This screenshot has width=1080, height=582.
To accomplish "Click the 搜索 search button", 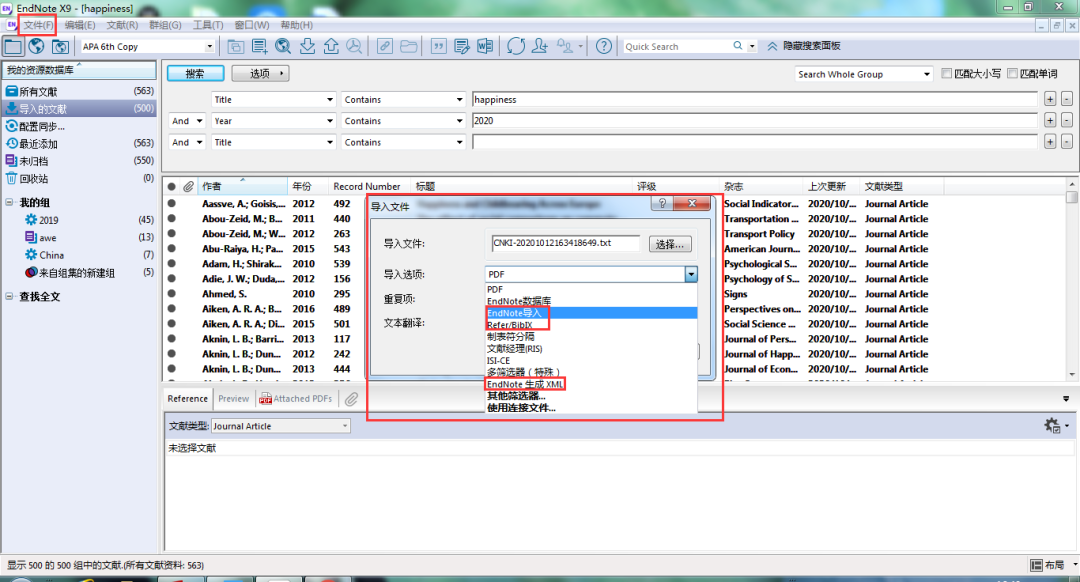I will (x=195, y=73).
